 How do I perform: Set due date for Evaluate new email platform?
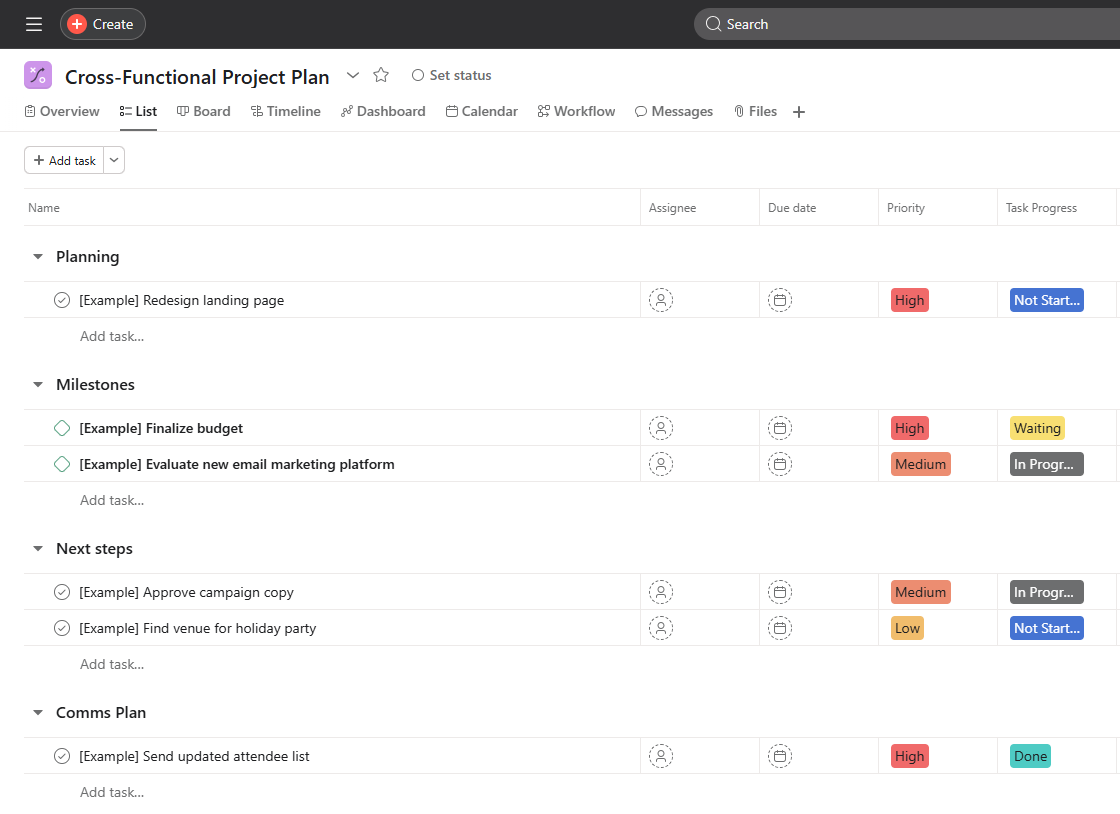[780, 464]
